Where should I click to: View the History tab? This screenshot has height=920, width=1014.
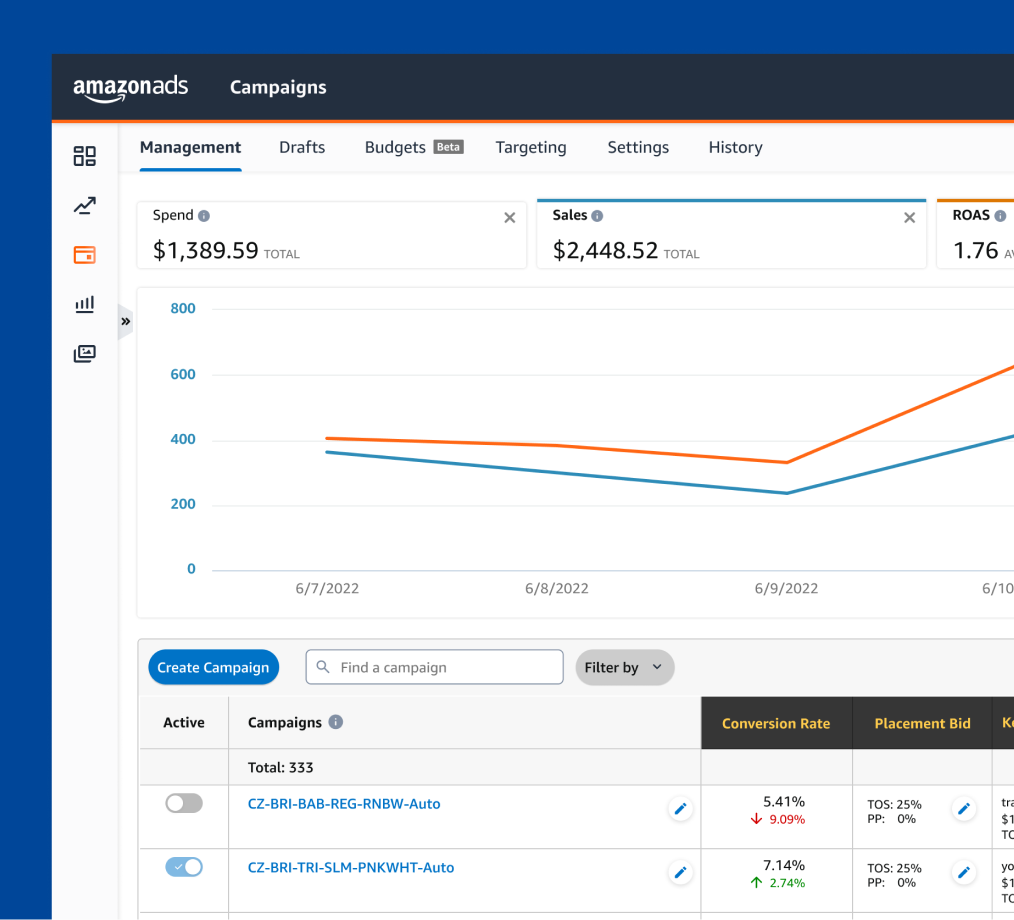tap(735, 147)
